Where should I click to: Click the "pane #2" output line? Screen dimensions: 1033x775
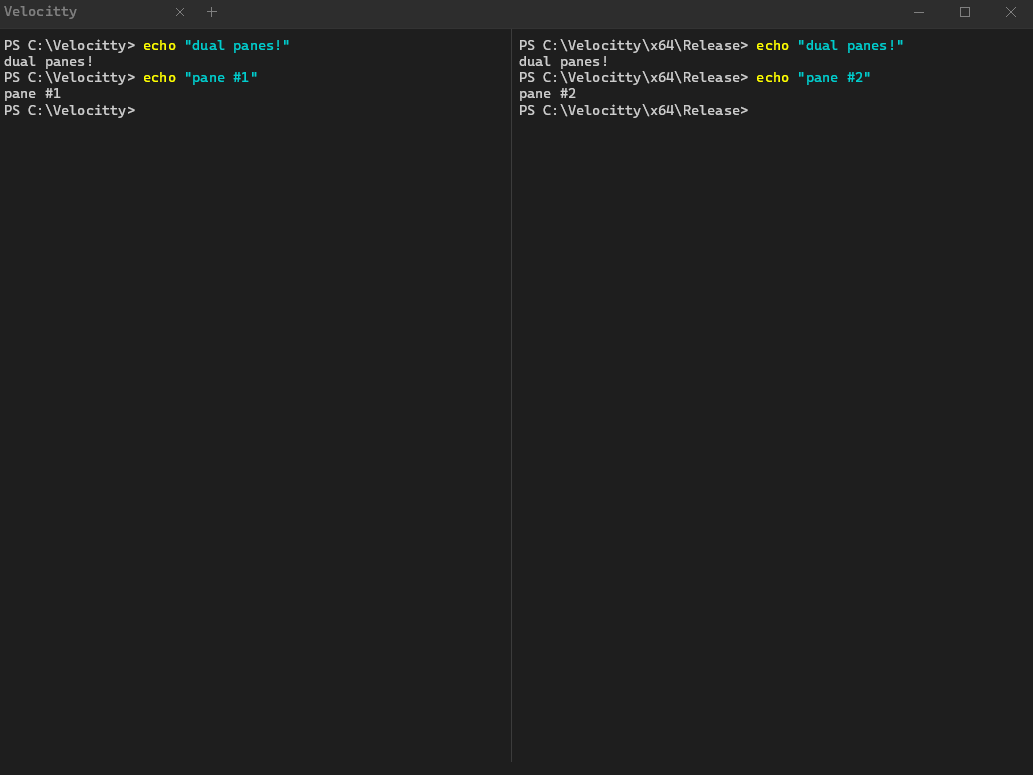547,94
